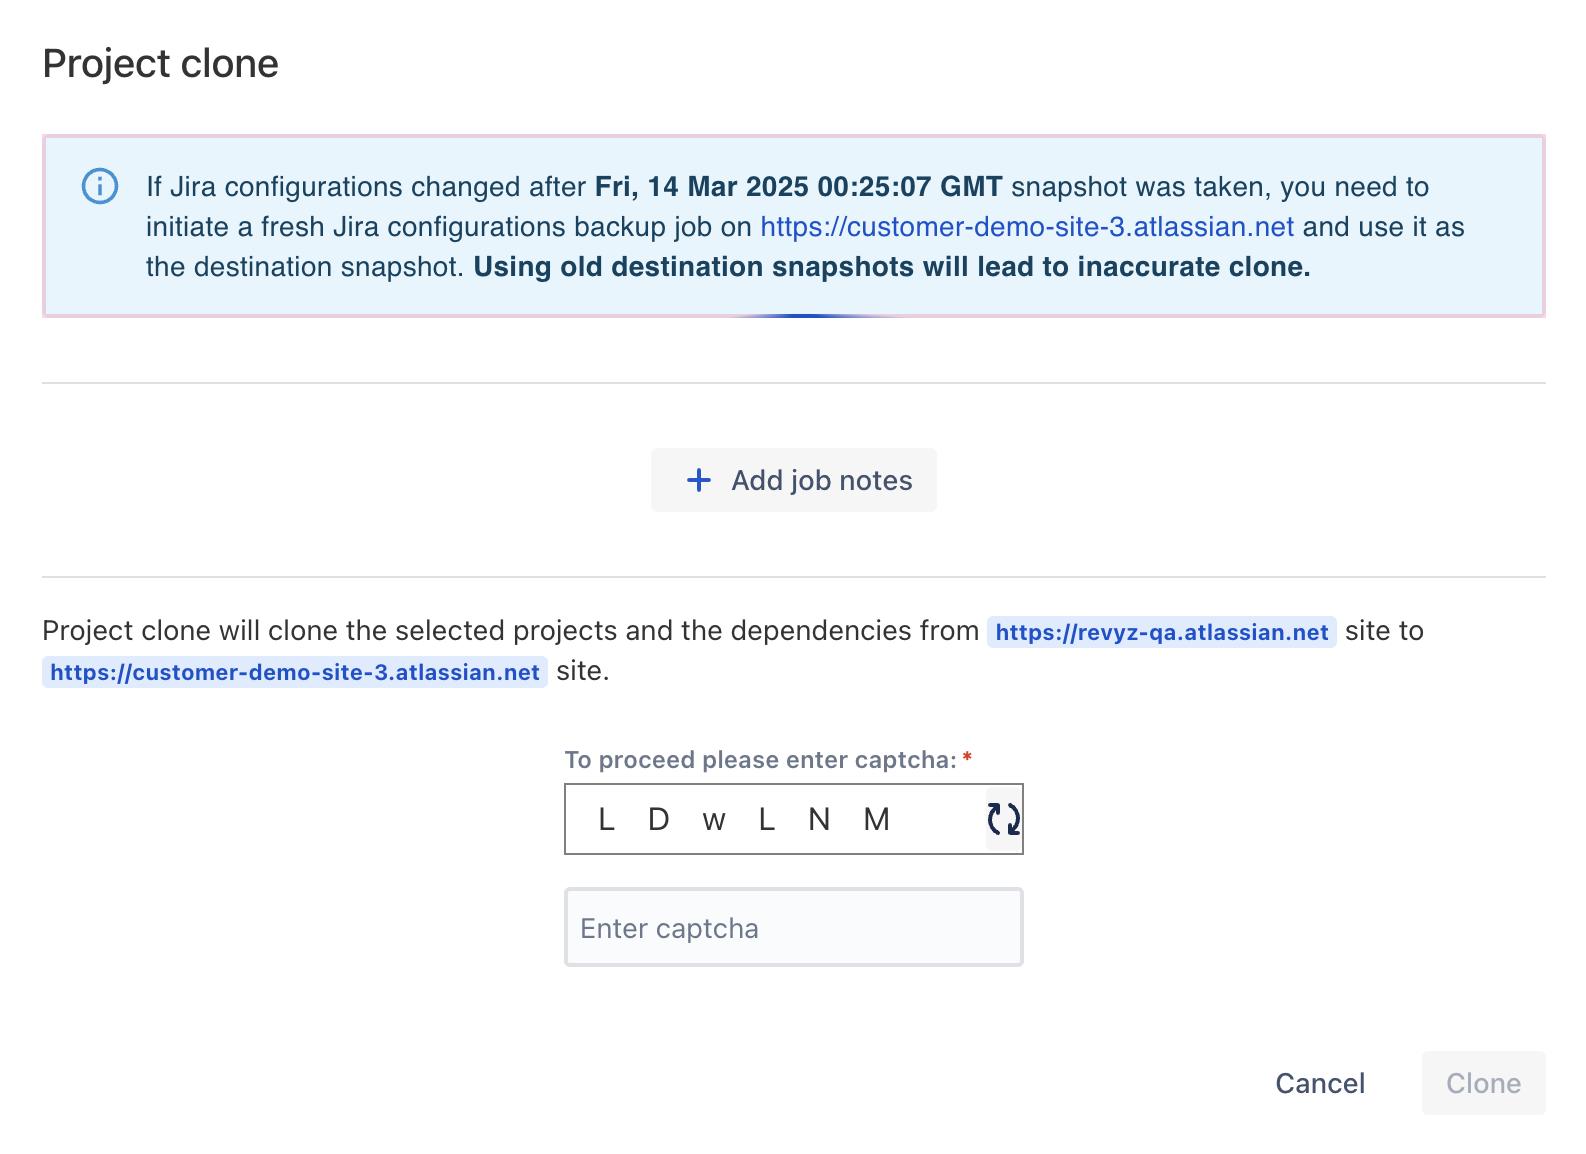Click the red required asterisk by captcha label
Viewport: 1586px width, 1154px height.
point(967,758)
